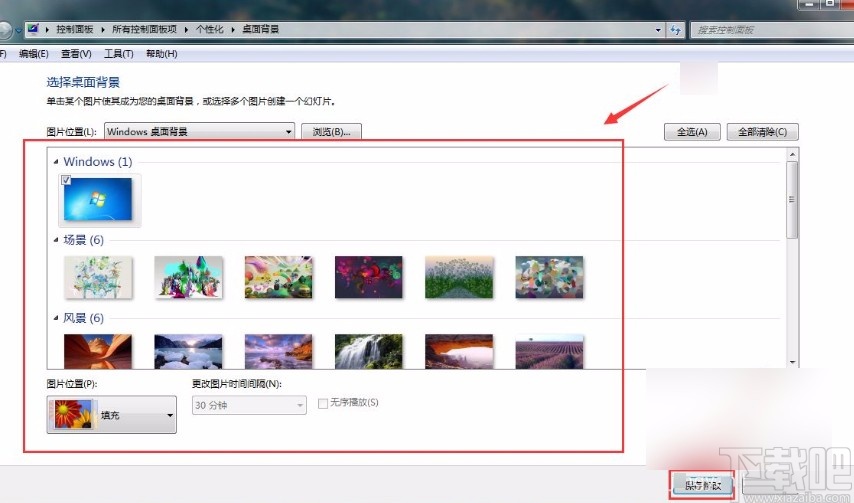
Task: Click the 全选(A) button
Action: [692, 132]
